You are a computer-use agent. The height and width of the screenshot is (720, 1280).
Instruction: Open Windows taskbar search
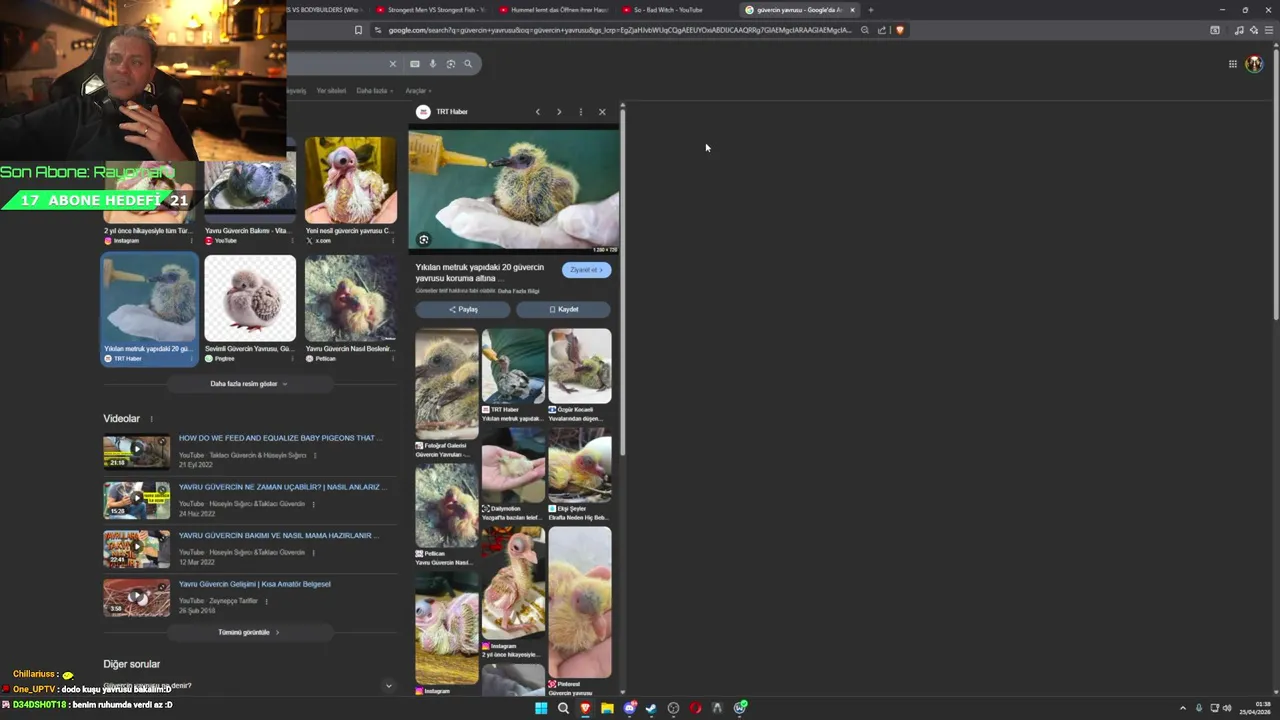tap(563, 708)
